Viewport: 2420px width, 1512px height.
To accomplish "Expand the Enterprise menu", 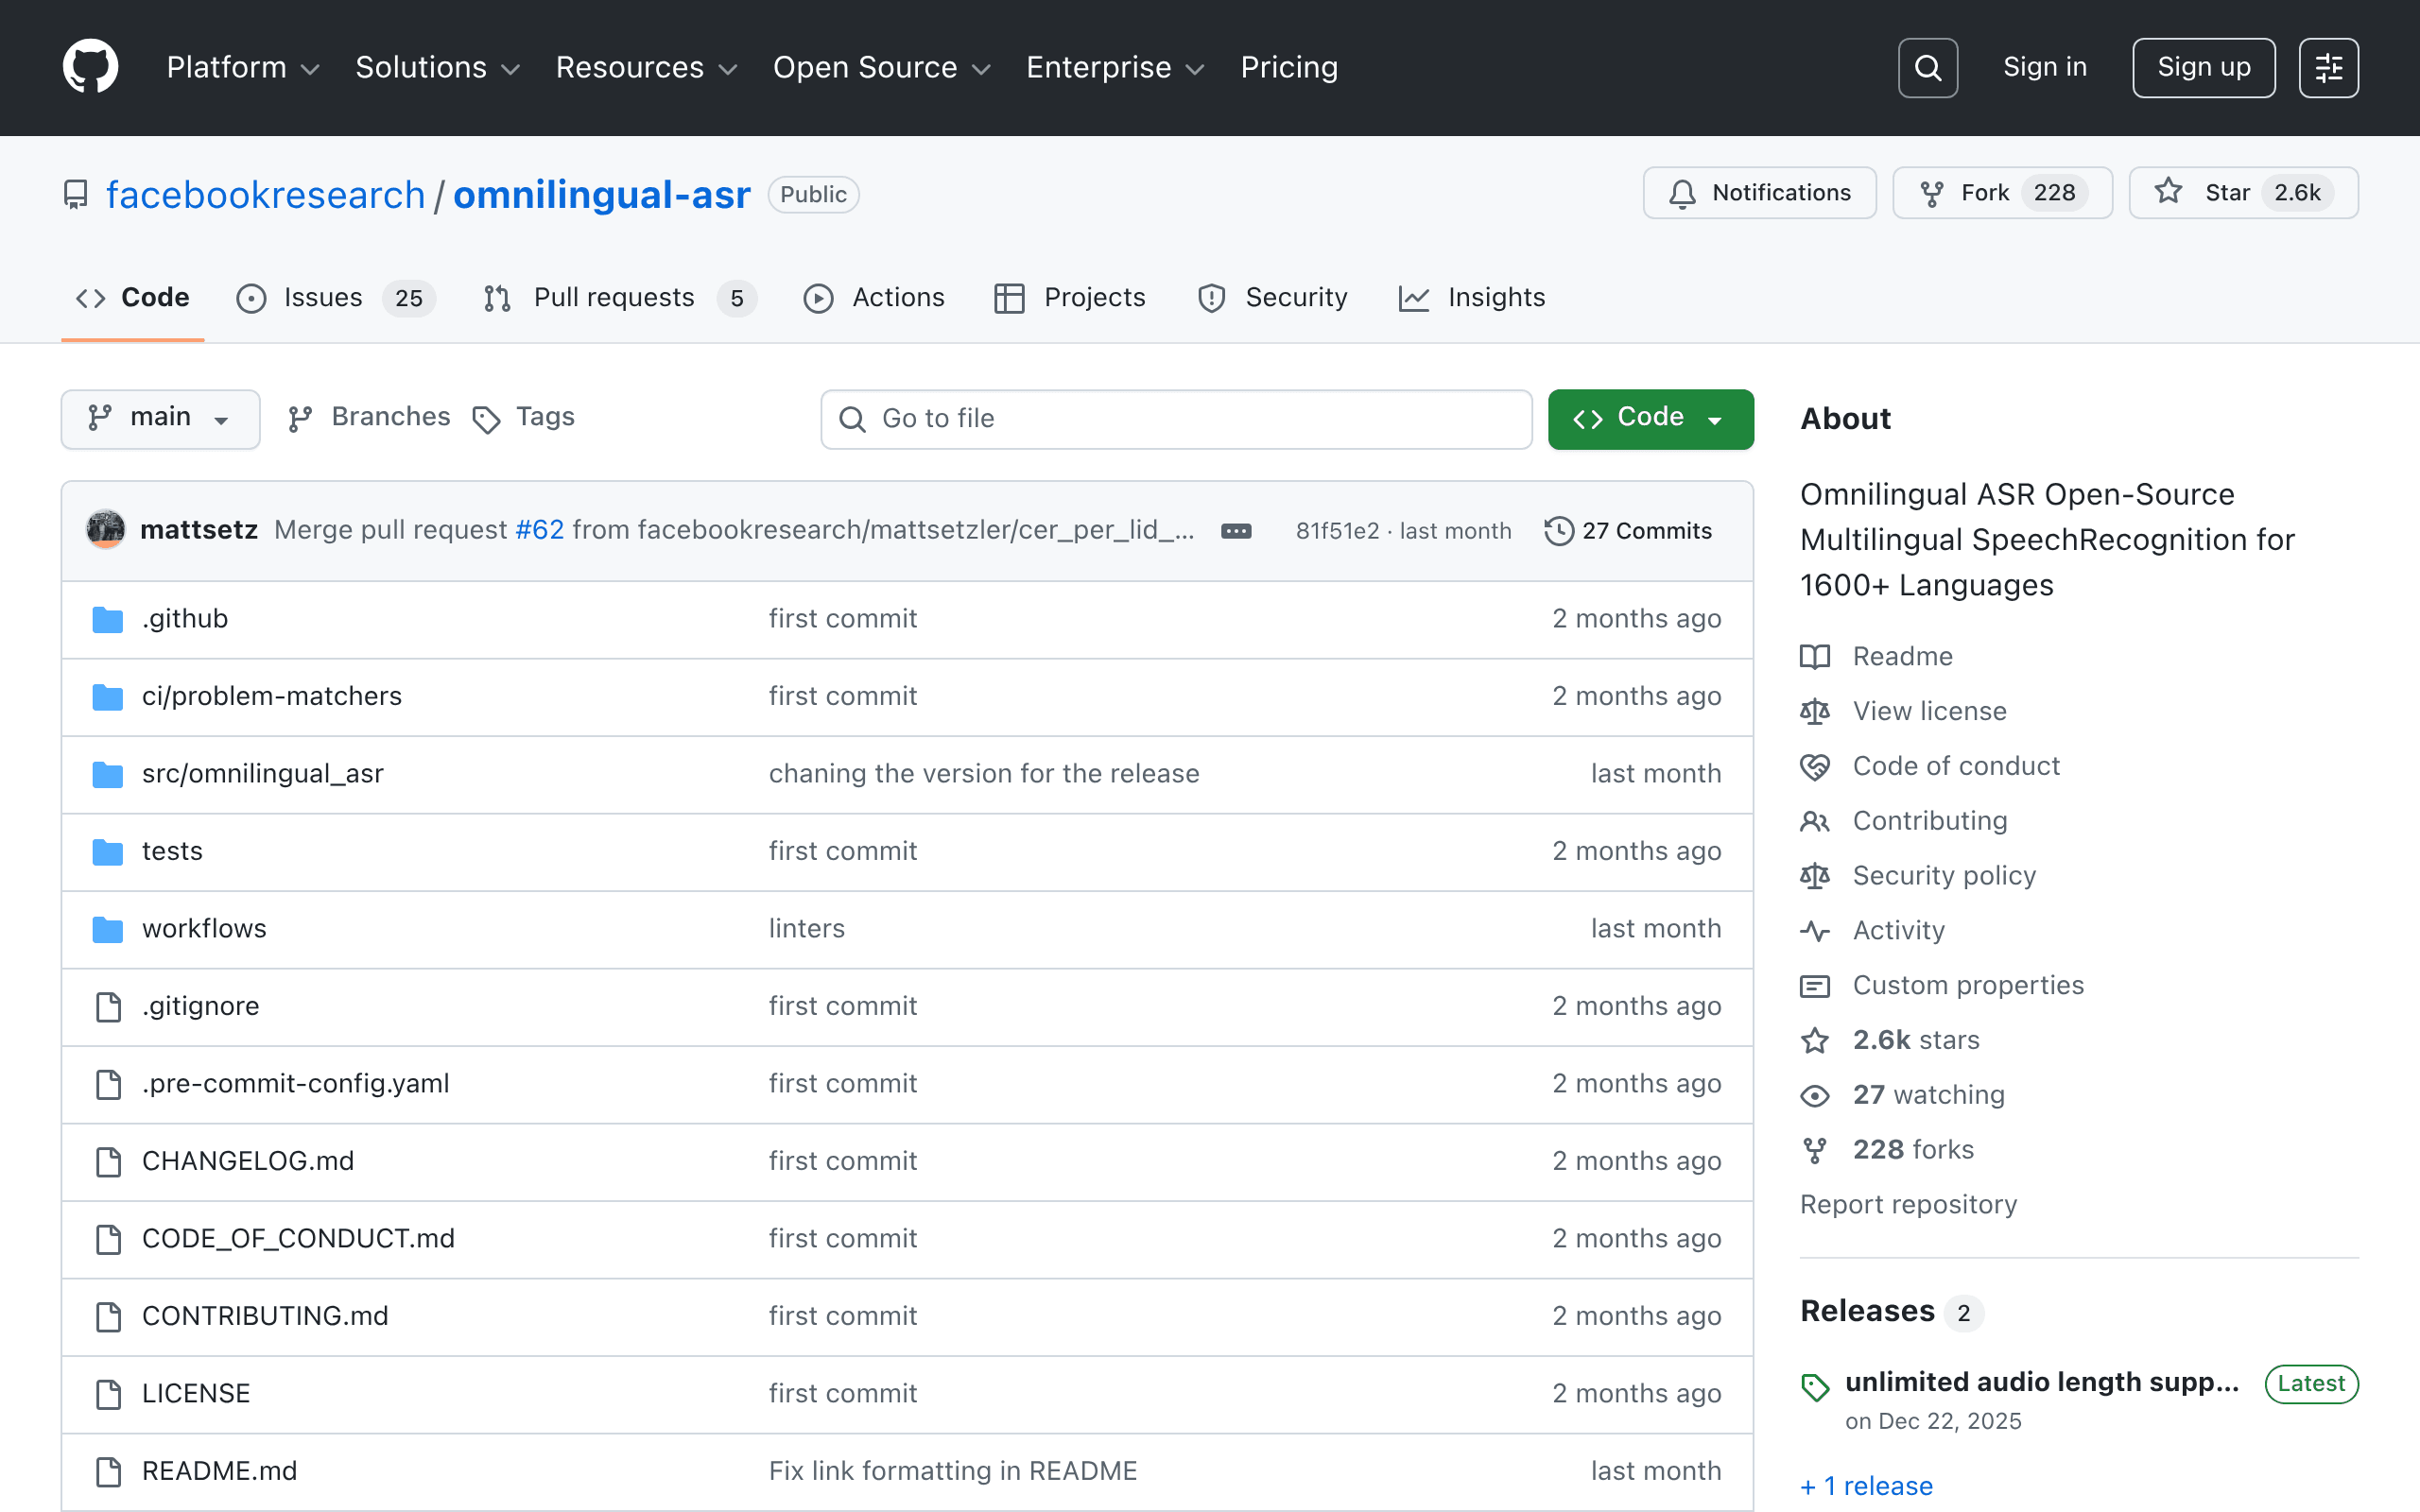I will coord(1115,67).
